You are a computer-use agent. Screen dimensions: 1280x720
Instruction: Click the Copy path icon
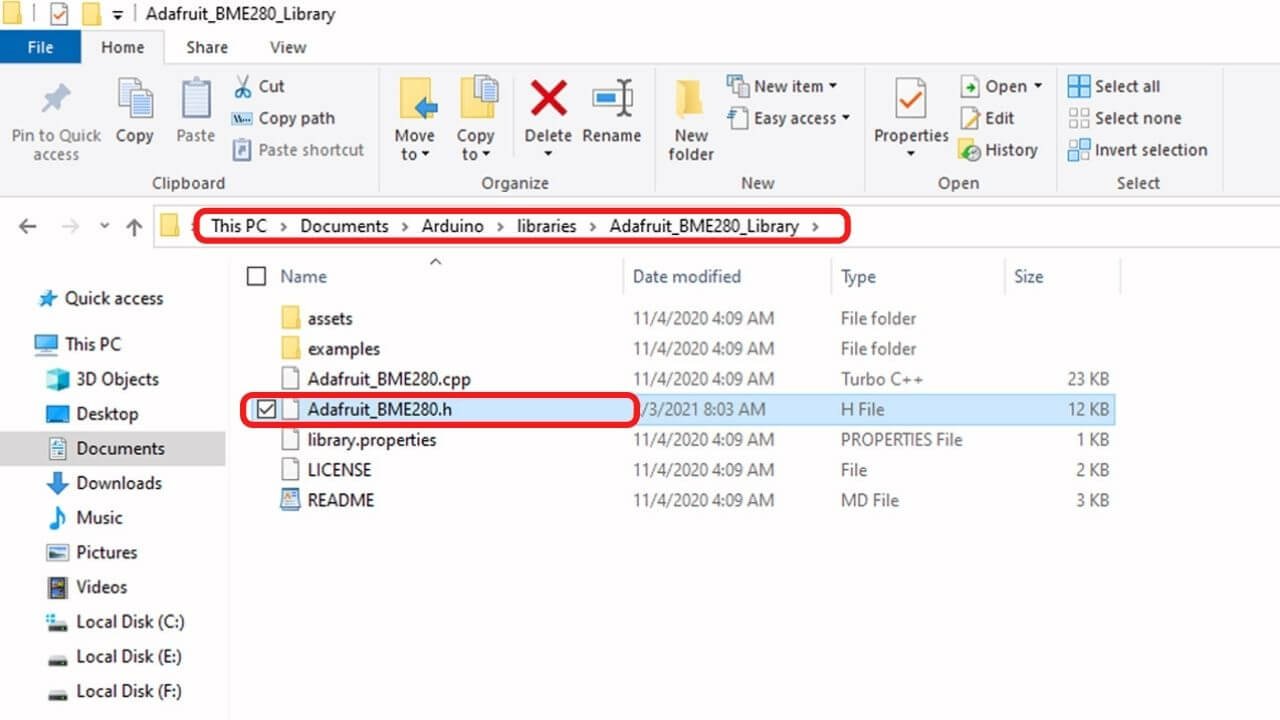[243, 118]
